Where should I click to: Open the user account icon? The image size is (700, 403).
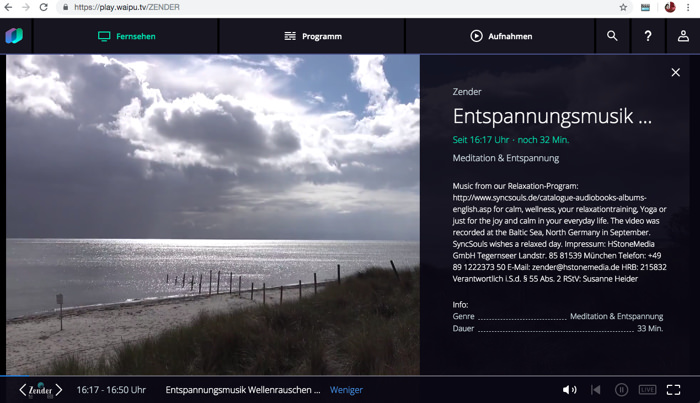coord(683,36)
